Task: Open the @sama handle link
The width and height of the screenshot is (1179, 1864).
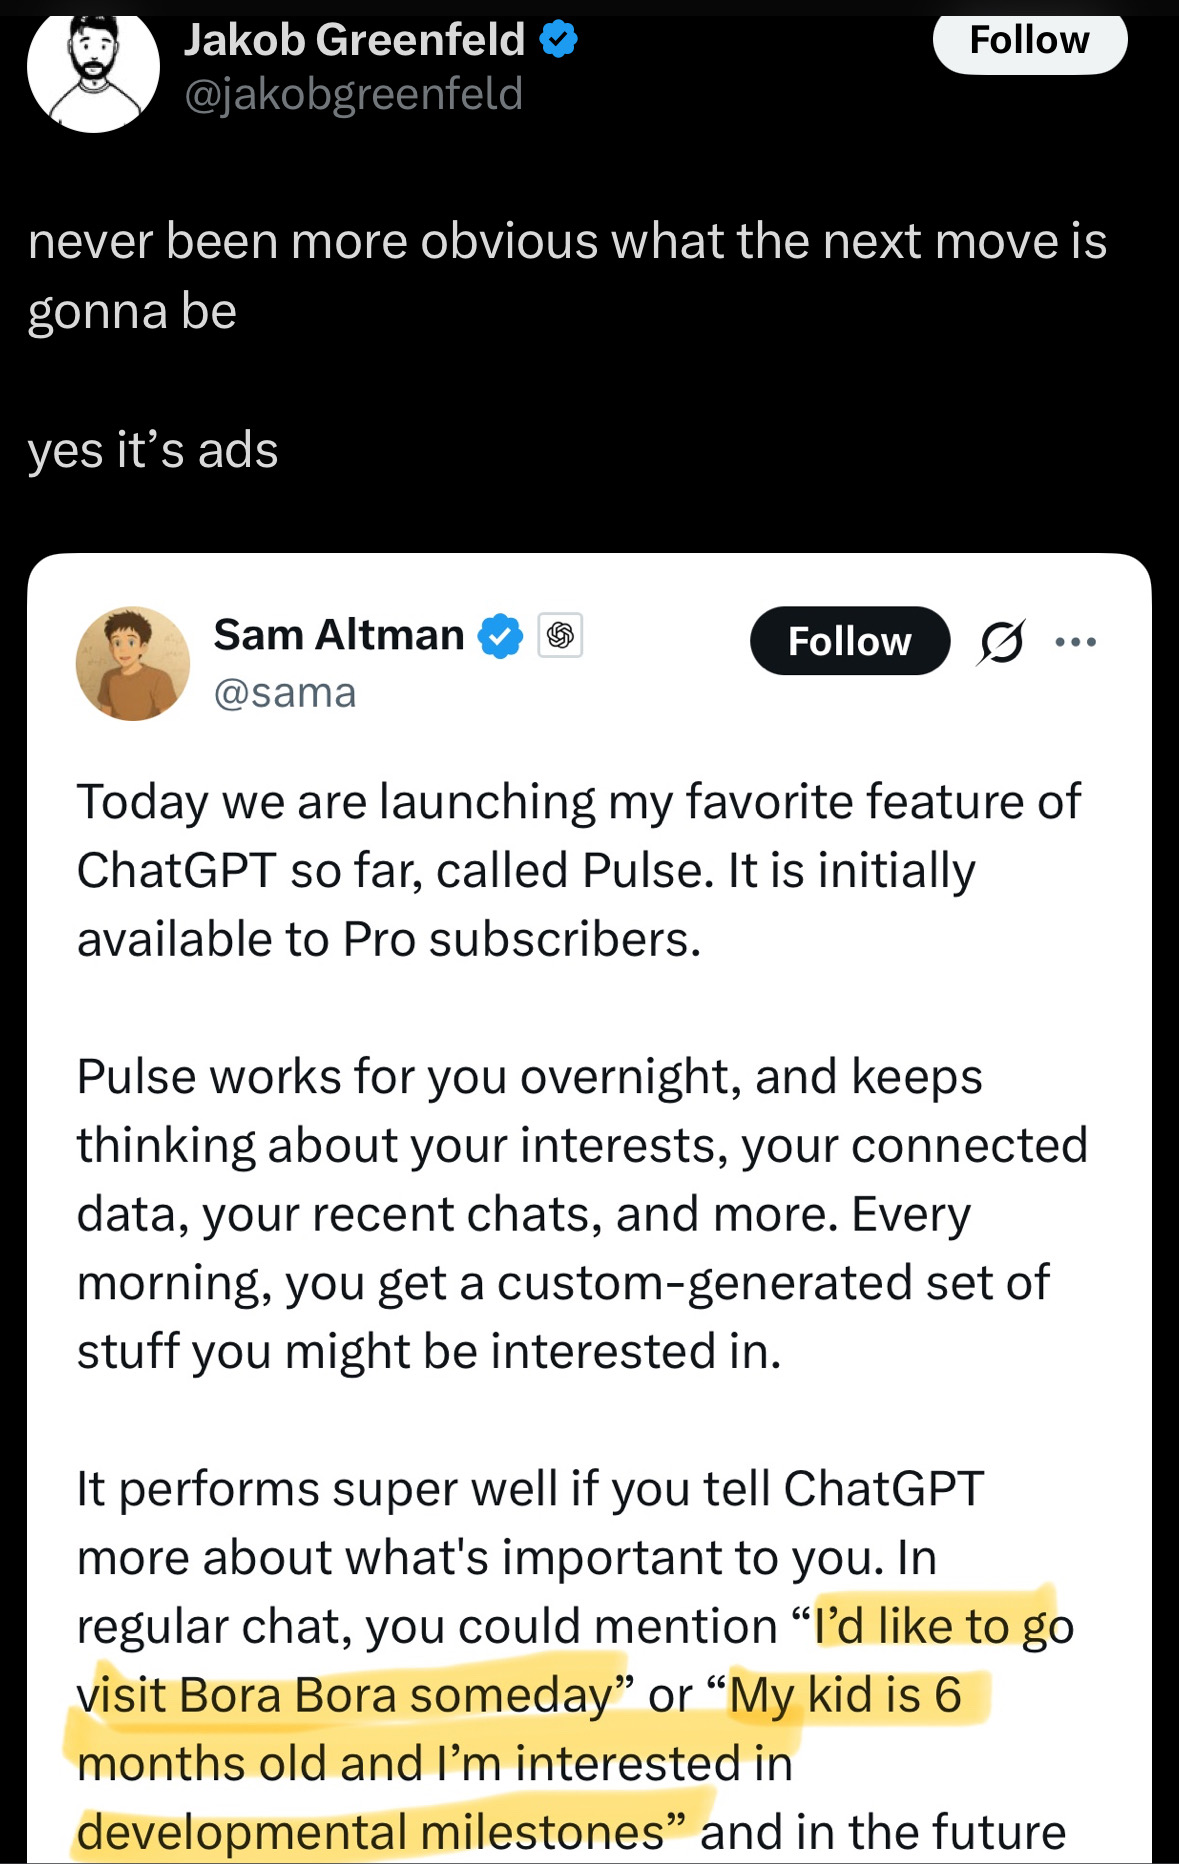Action: tap(285, 693)
